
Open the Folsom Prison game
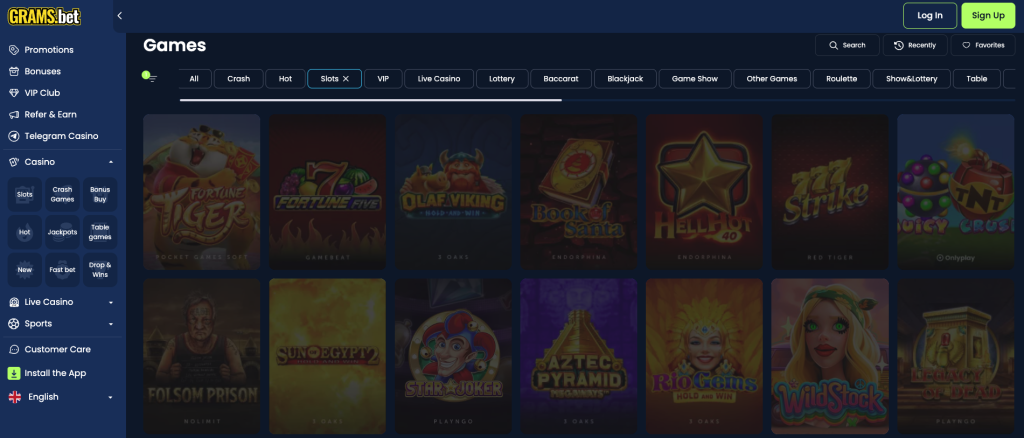click(x=202, y=356)
